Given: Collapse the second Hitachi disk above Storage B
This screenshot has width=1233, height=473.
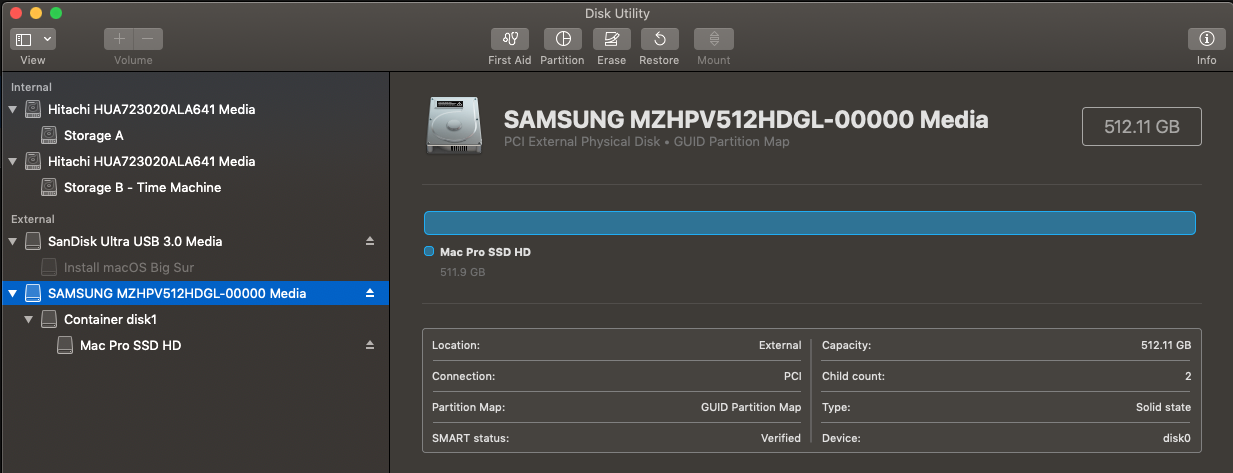Looking at the screenshot, I should (x=12, y=161).
